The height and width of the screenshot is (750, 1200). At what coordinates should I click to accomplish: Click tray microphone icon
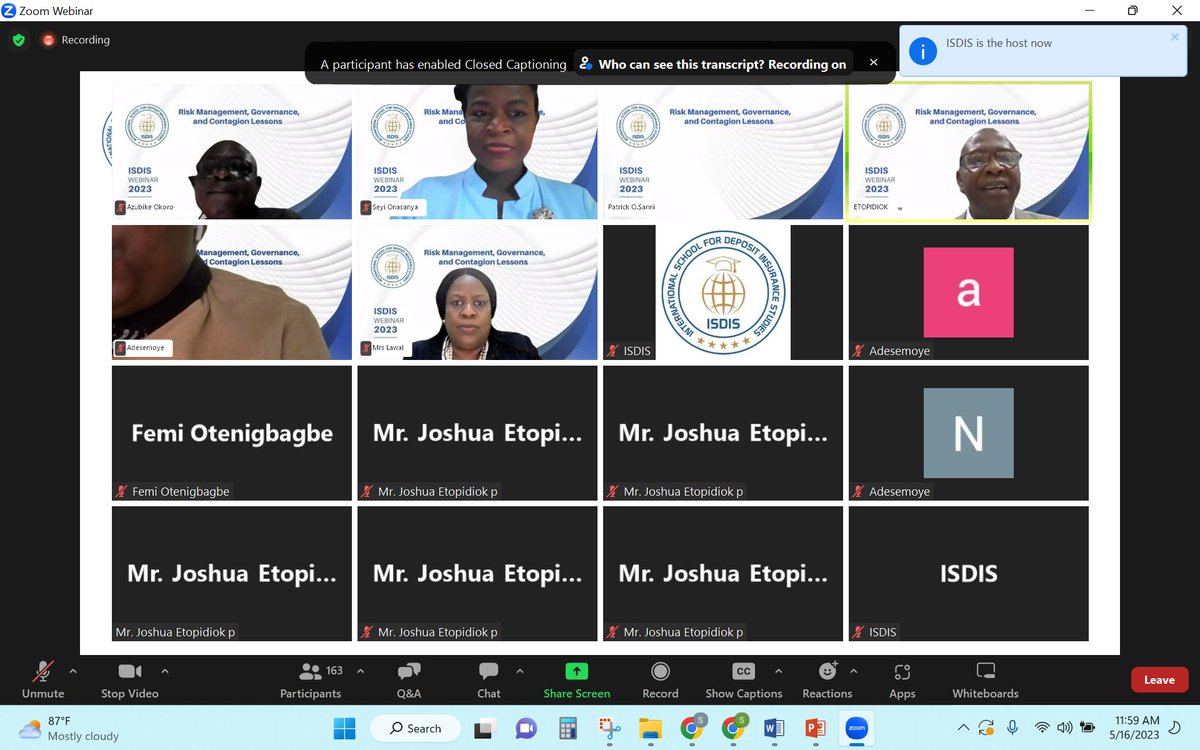[x=1013, y=727]
